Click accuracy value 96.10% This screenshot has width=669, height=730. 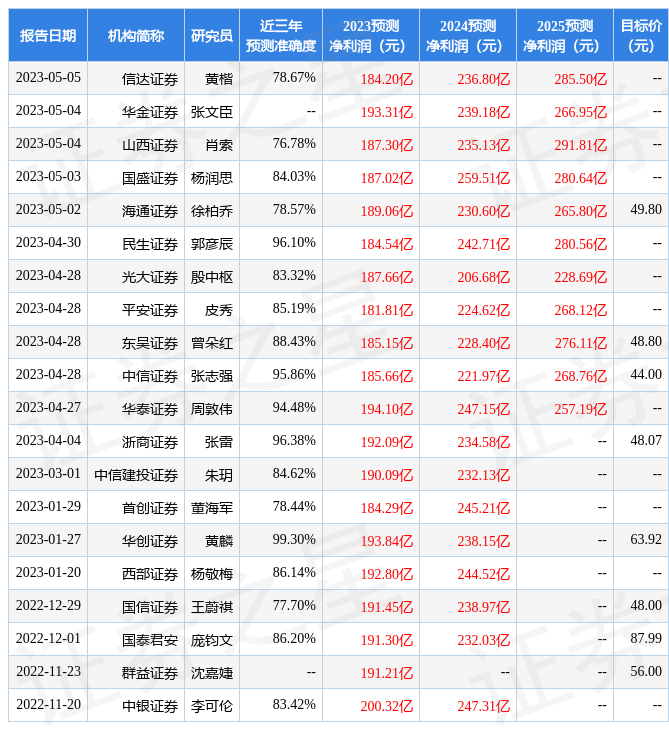click(x=294, y=243)
